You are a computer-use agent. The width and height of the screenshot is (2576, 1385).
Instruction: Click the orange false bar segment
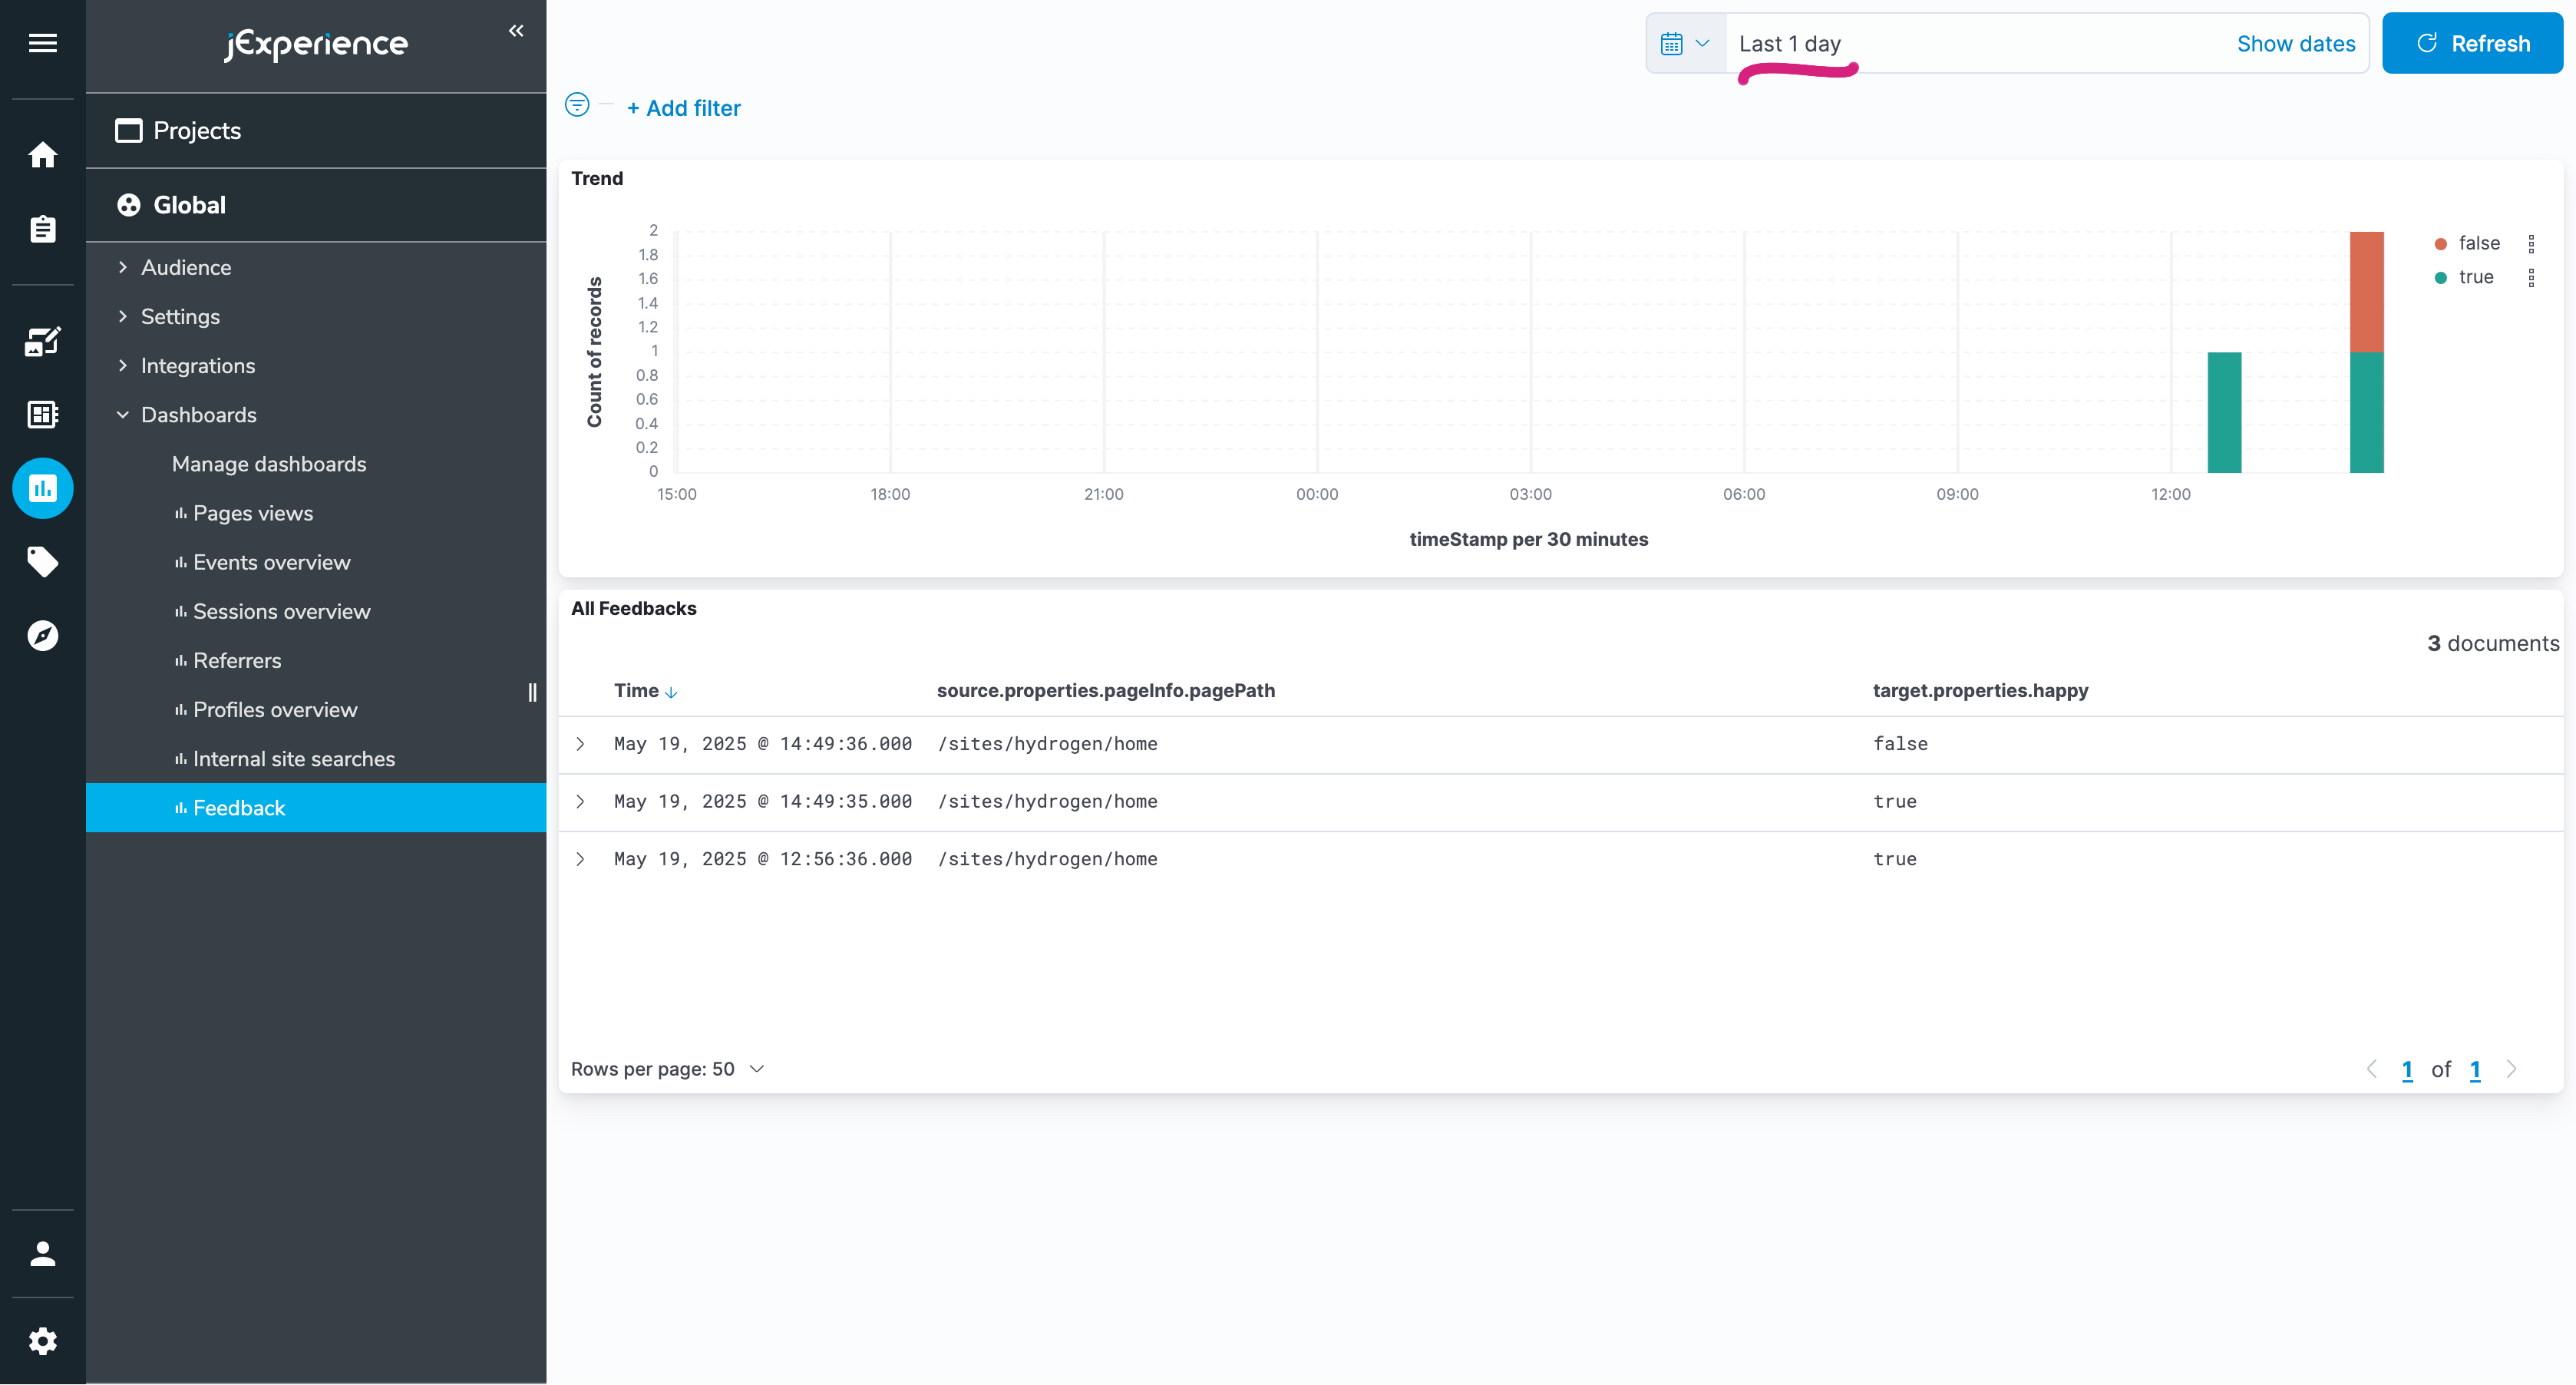click(2366, 291)
